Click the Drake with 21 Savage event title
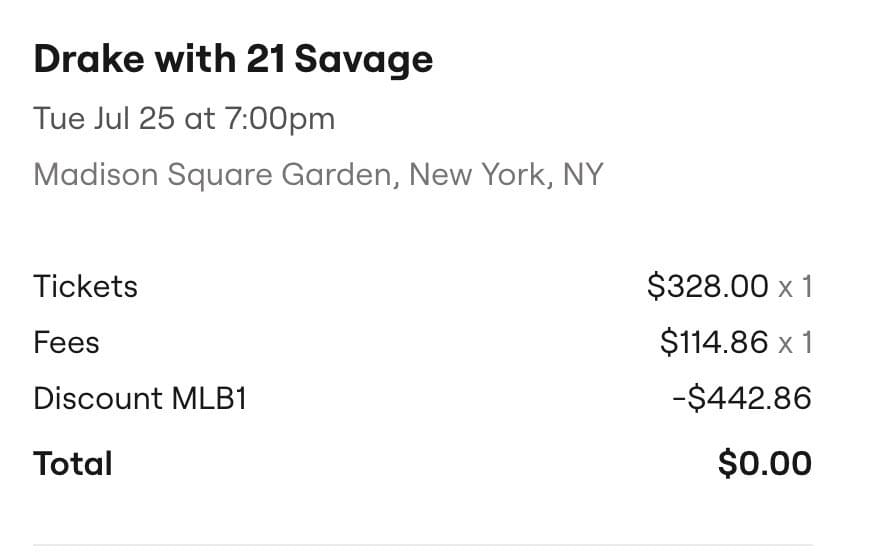Image resolution: width=884 pixels, height=552 pixels. click(x=233, y=60)
